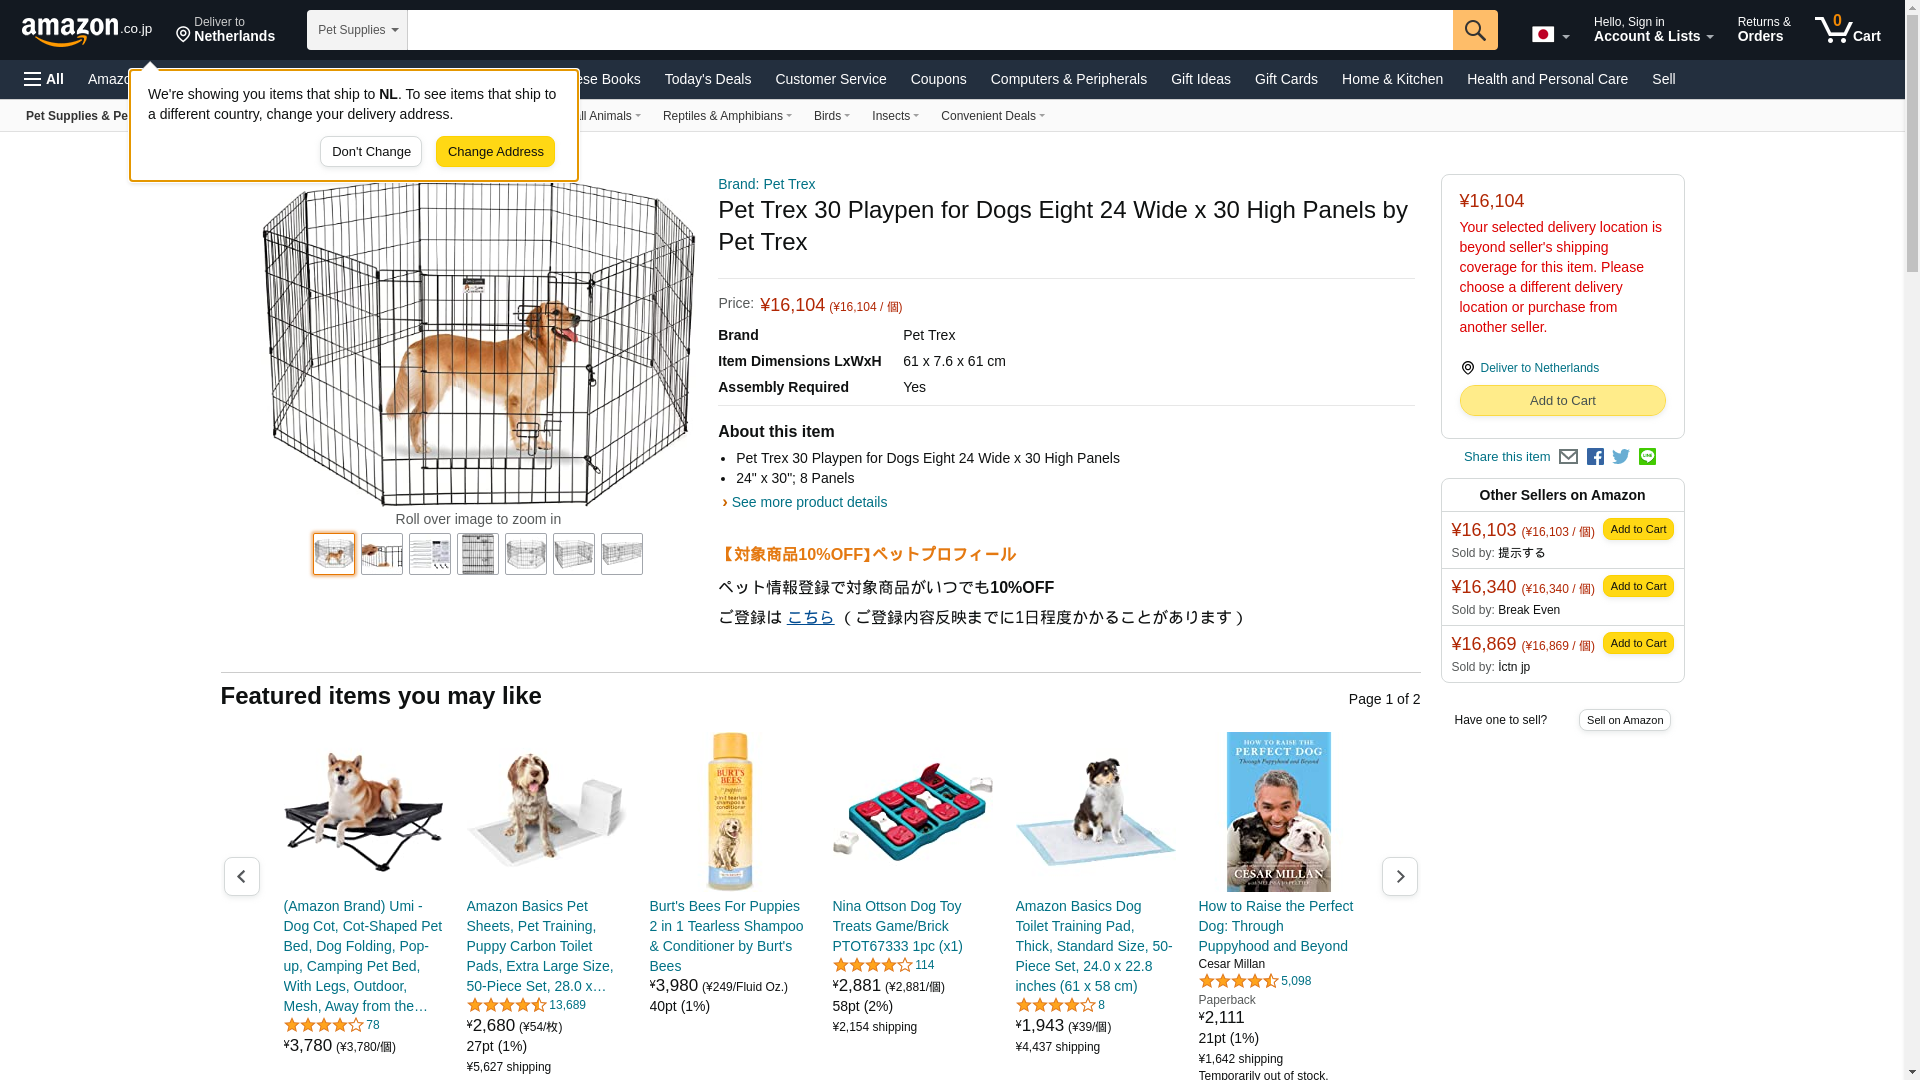Select the second product image thumbnail
Image resolution: width=1920 pixels, height=1080 pixels.
(382, 554)
